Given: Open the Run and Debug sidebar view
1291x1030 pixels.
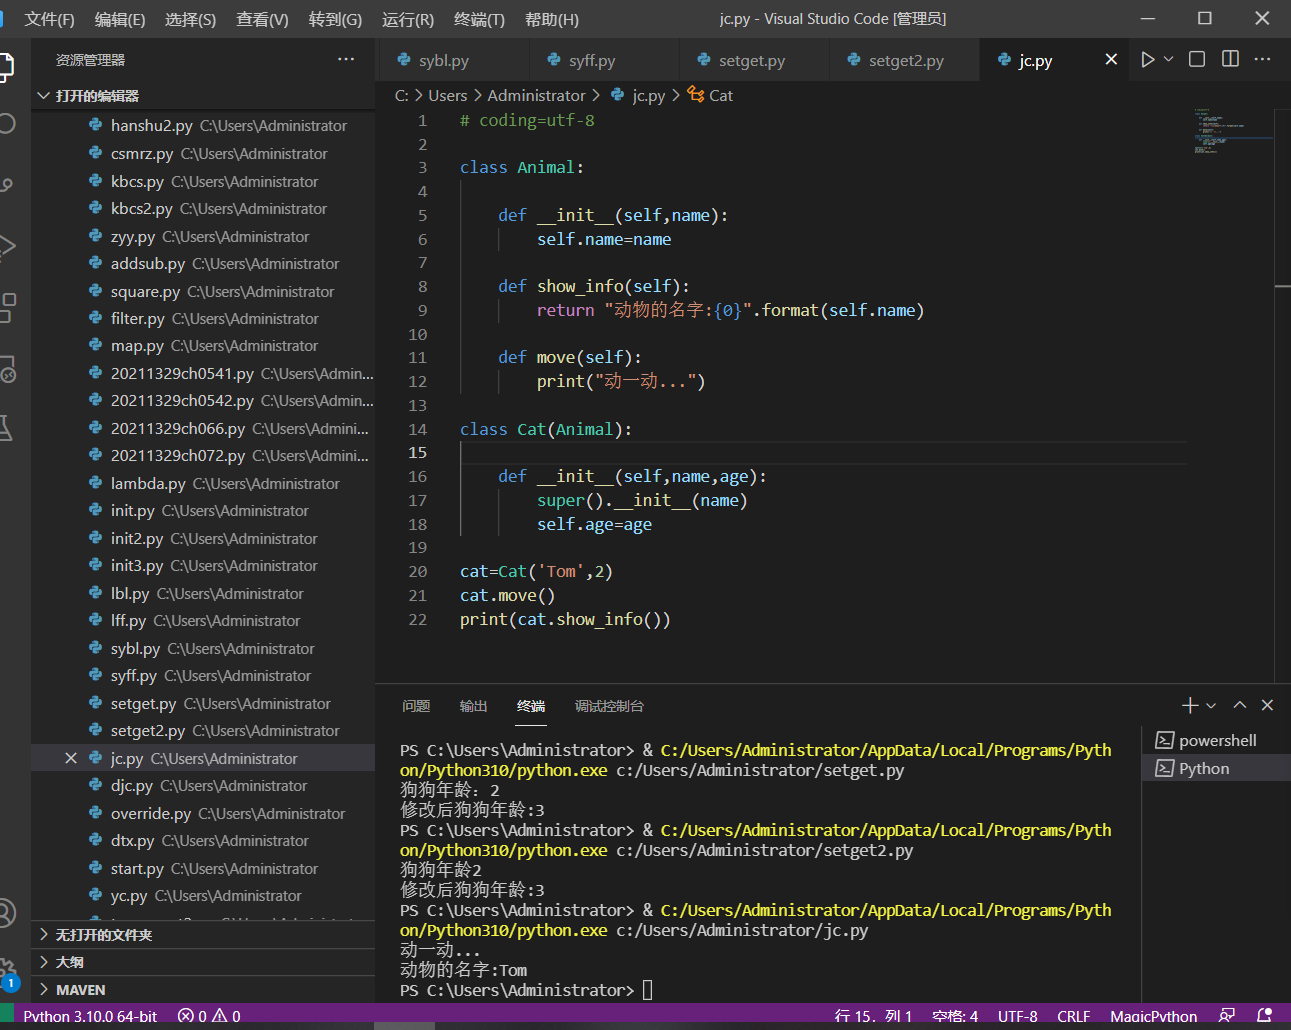Looking at the screenshot, I should point(8,246).
